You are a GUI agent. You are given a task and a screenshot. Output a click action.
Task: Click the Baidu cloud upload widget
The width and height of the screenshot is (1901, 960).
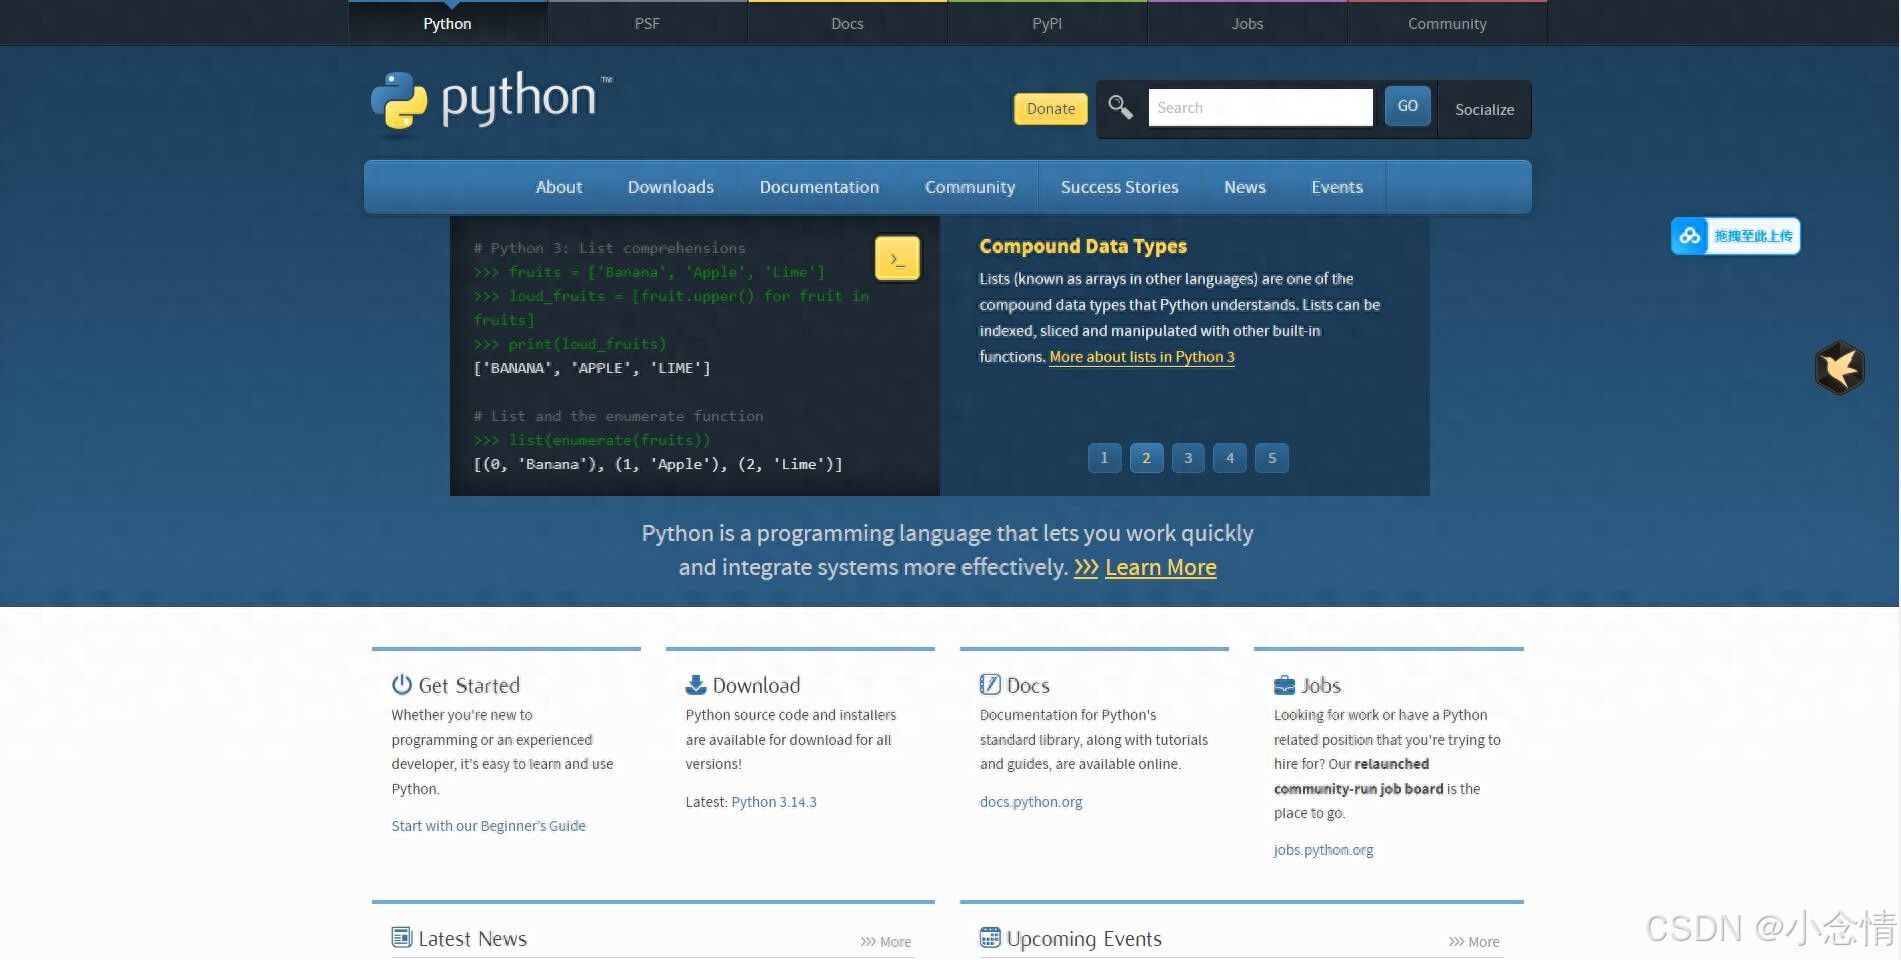[1735, 236]
